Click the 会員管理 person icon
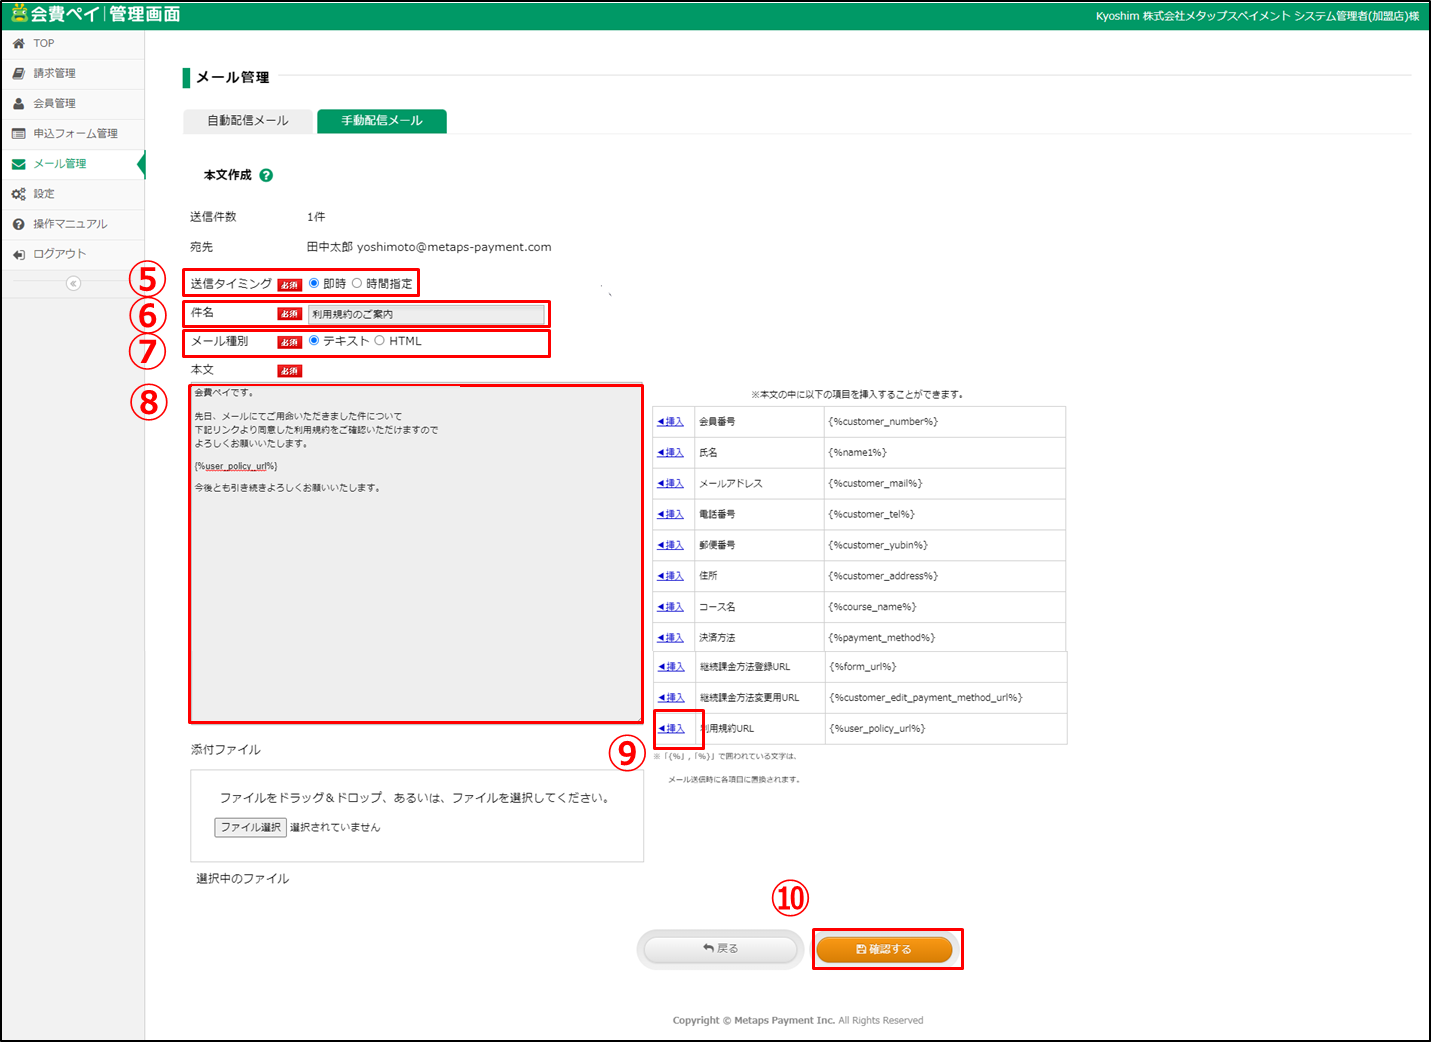 point(18,104)
